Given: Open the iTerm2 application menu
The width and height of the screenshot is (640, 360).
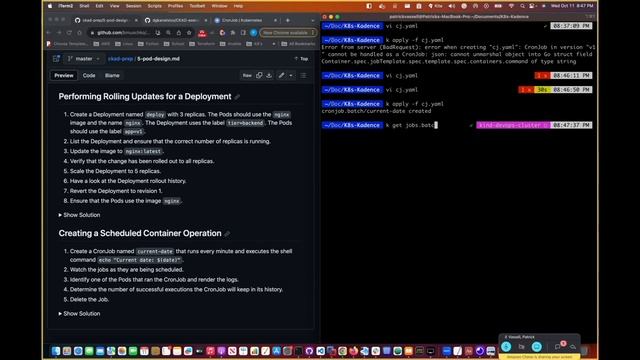Looking at the screenshot, I should click(x=65, y=6).
